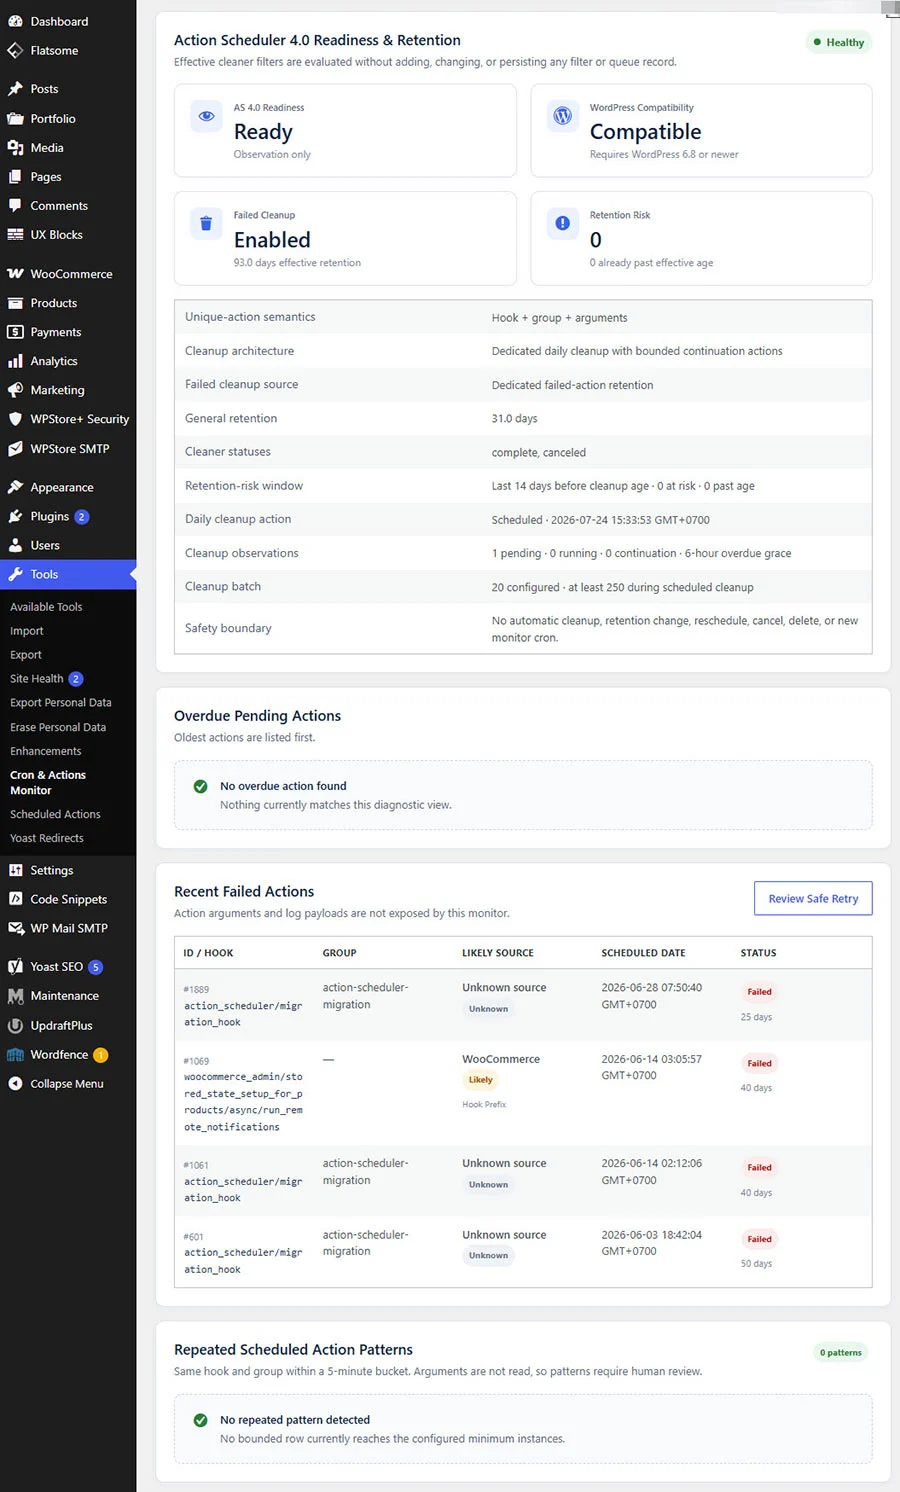
Task: Click the Settings icon in sidebar
Action: (15, 870)
